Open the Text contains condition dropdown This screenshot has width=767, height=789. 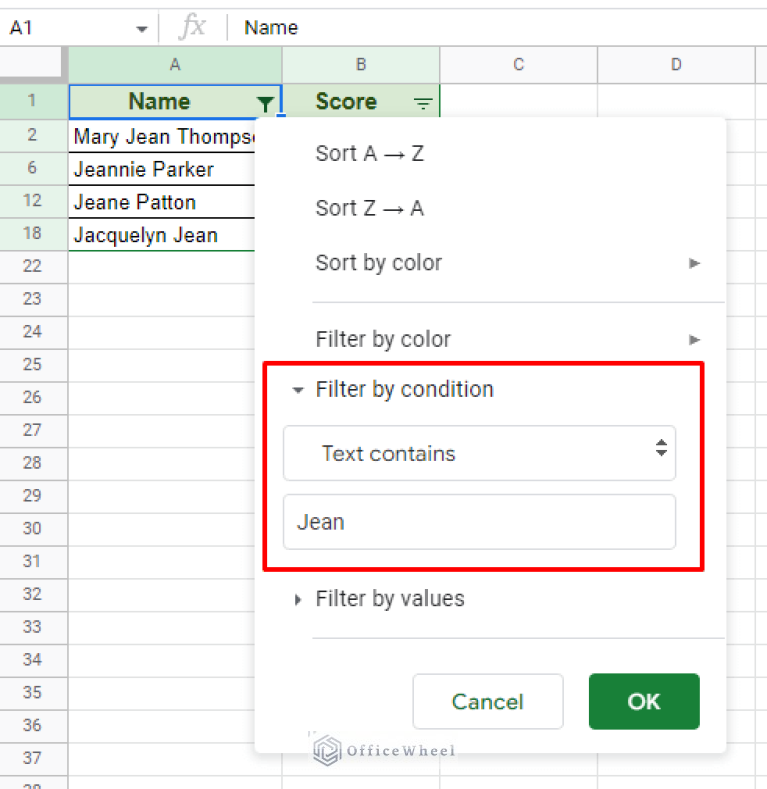[x=479, y=453]
